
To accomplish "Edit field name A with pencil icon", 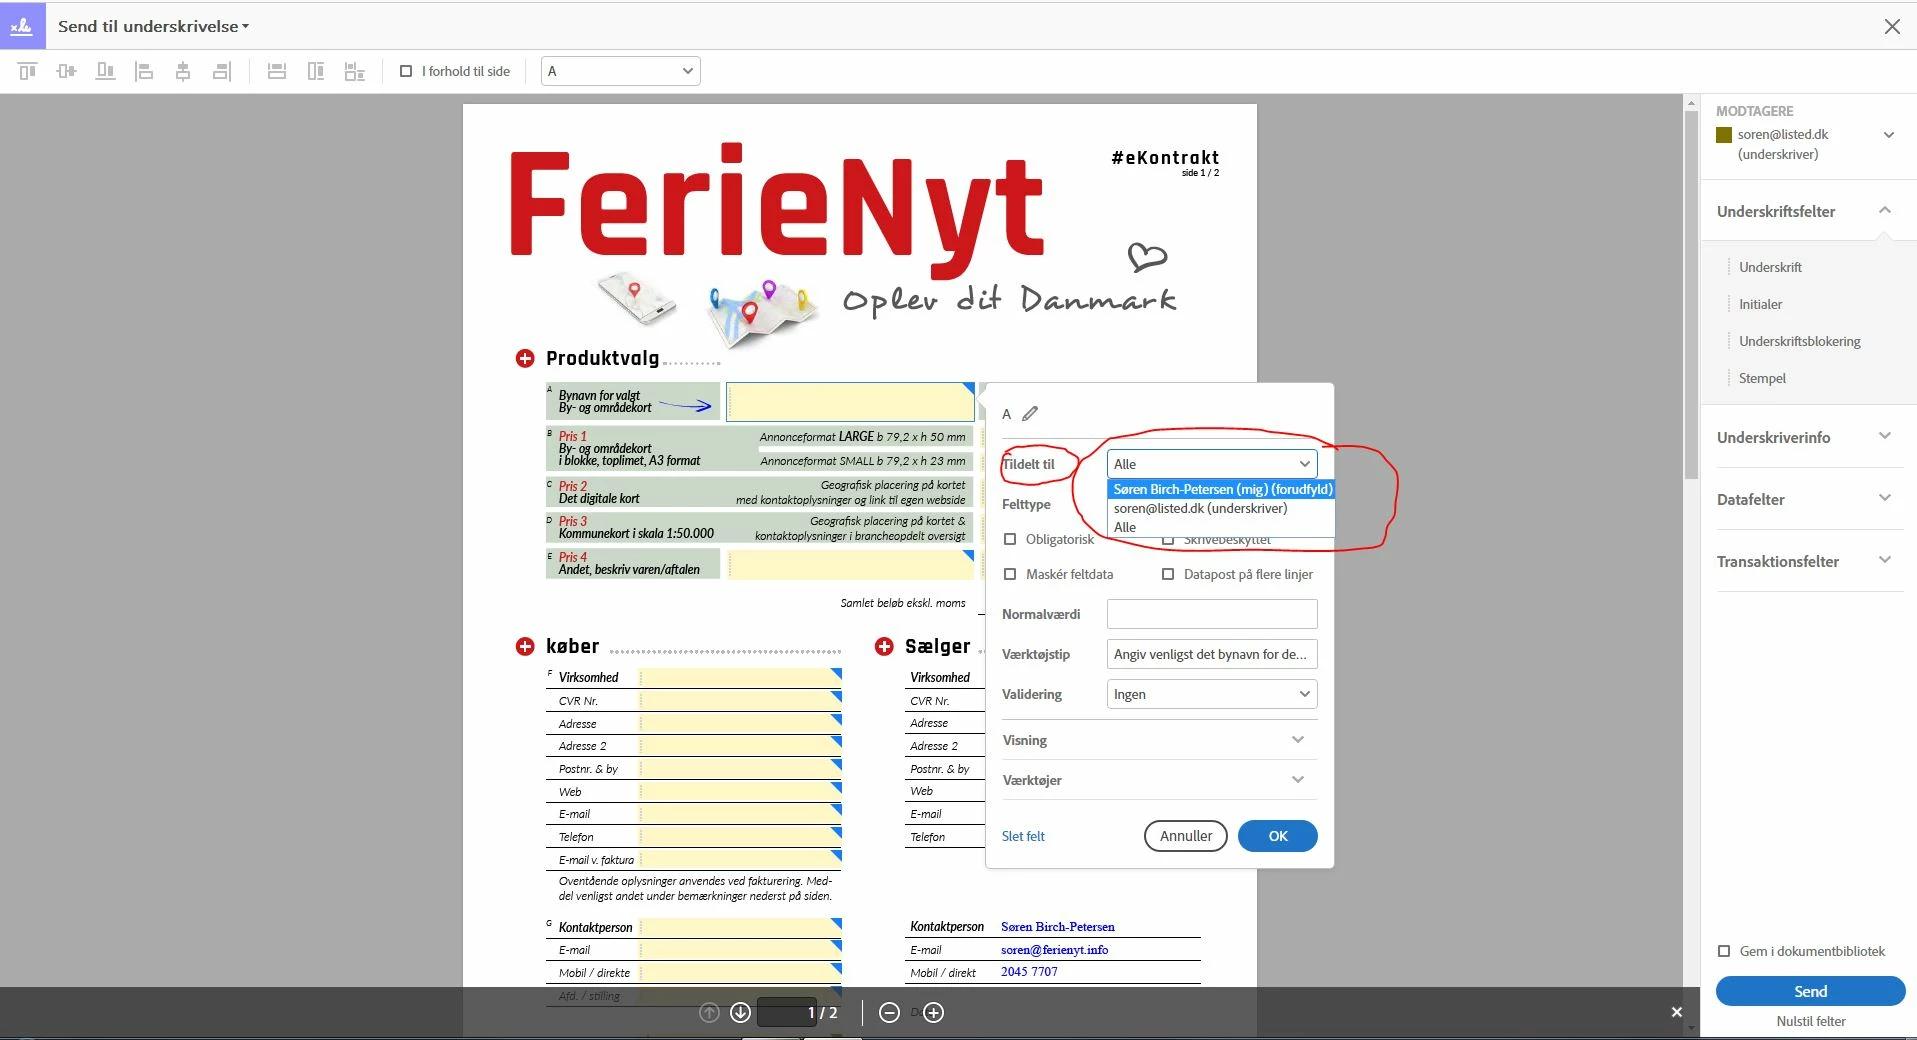I will 1030,413.
